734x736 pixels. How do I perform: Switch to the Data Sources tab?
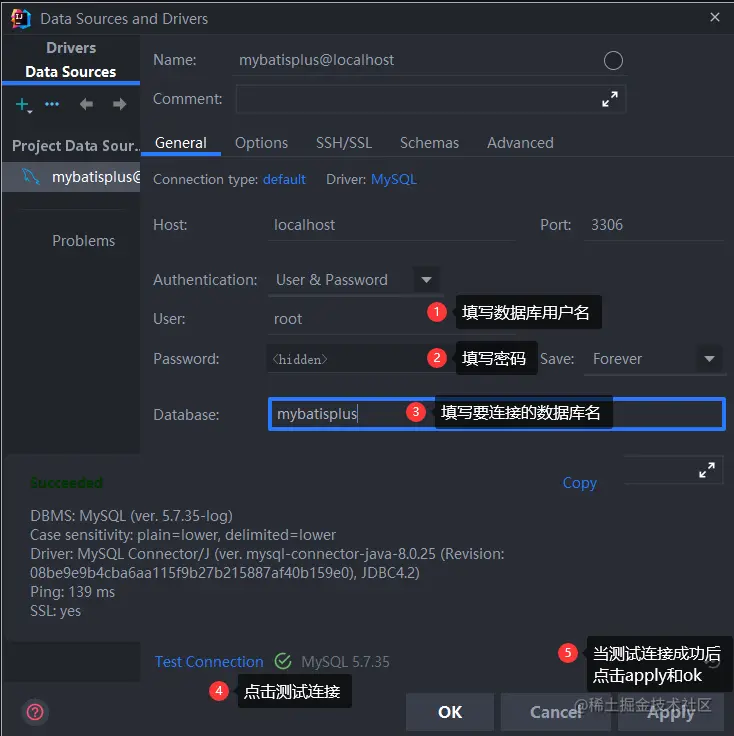(70, 72)
